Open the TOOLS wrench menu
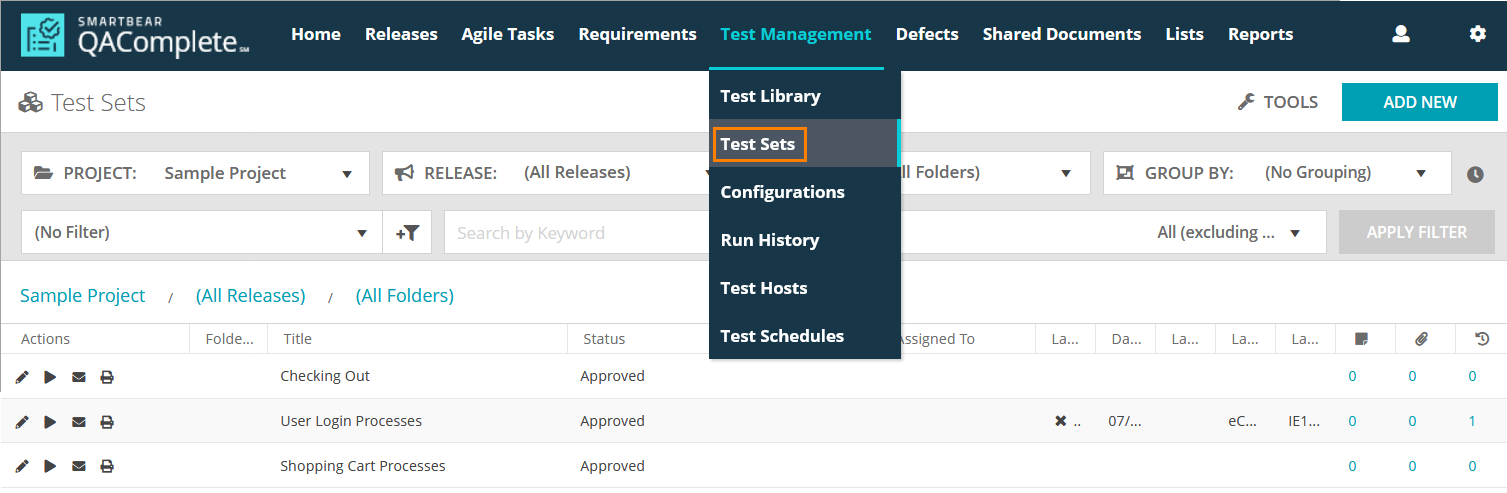This screenshot has height=493, width=1507. pyautogui.click(x=1278, y=102)
